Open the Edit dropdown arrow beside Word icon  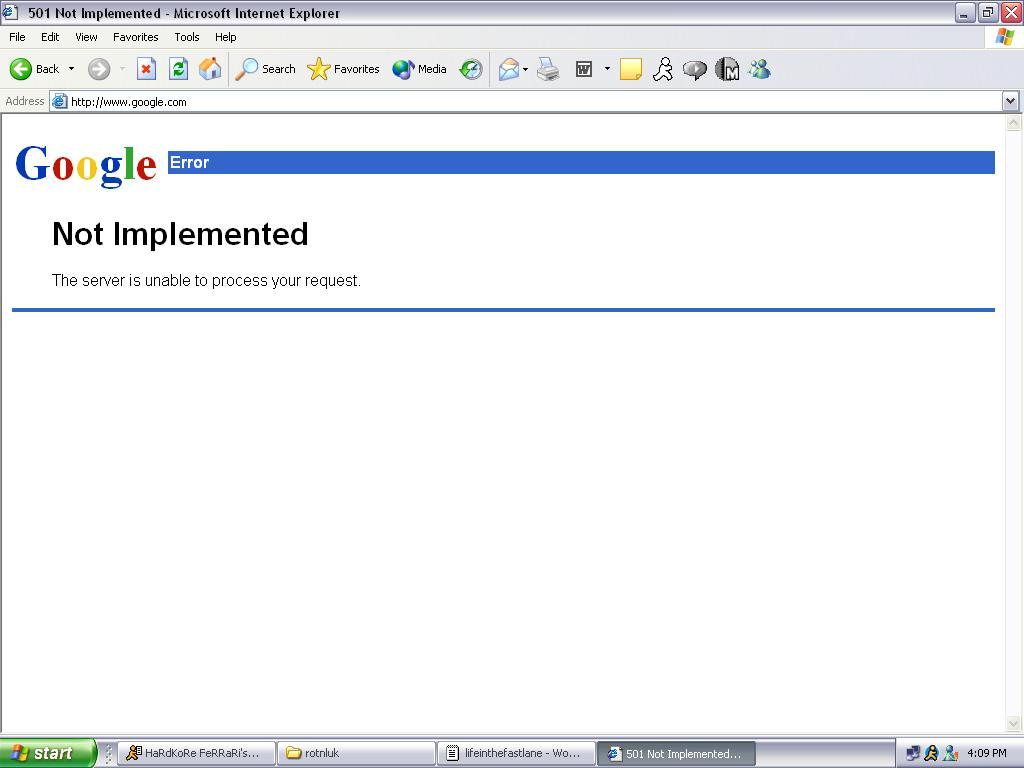pos(607,69)
